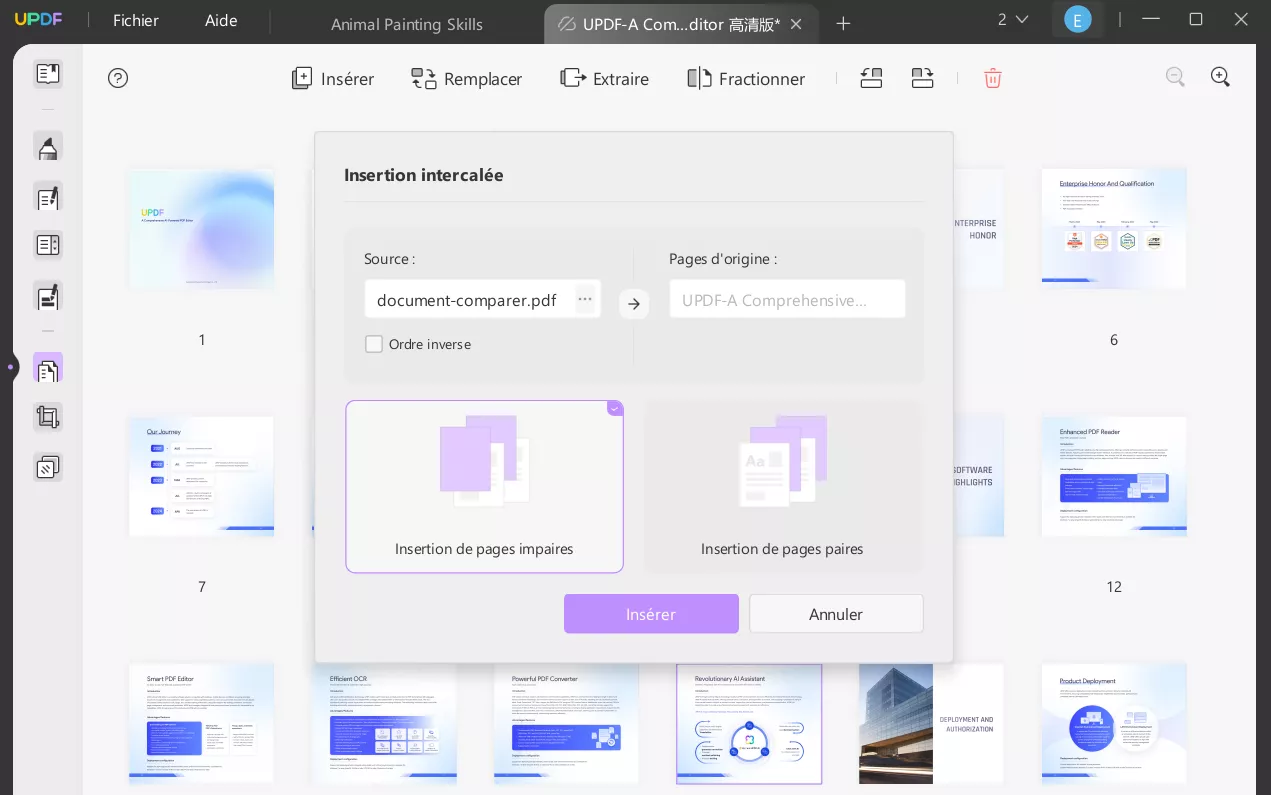Image resolution: width=1271 pixels, height=795 pixels.
Task: Open the Fill and Sign sidebar tool
Action: [48, 296]
